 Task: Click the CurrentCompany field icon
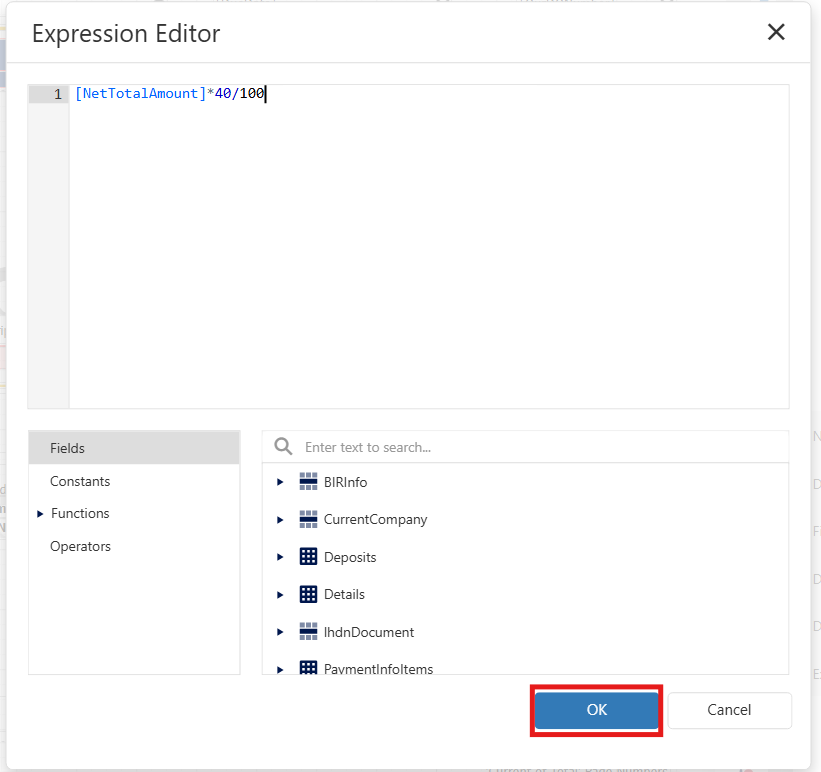point(308,520)
